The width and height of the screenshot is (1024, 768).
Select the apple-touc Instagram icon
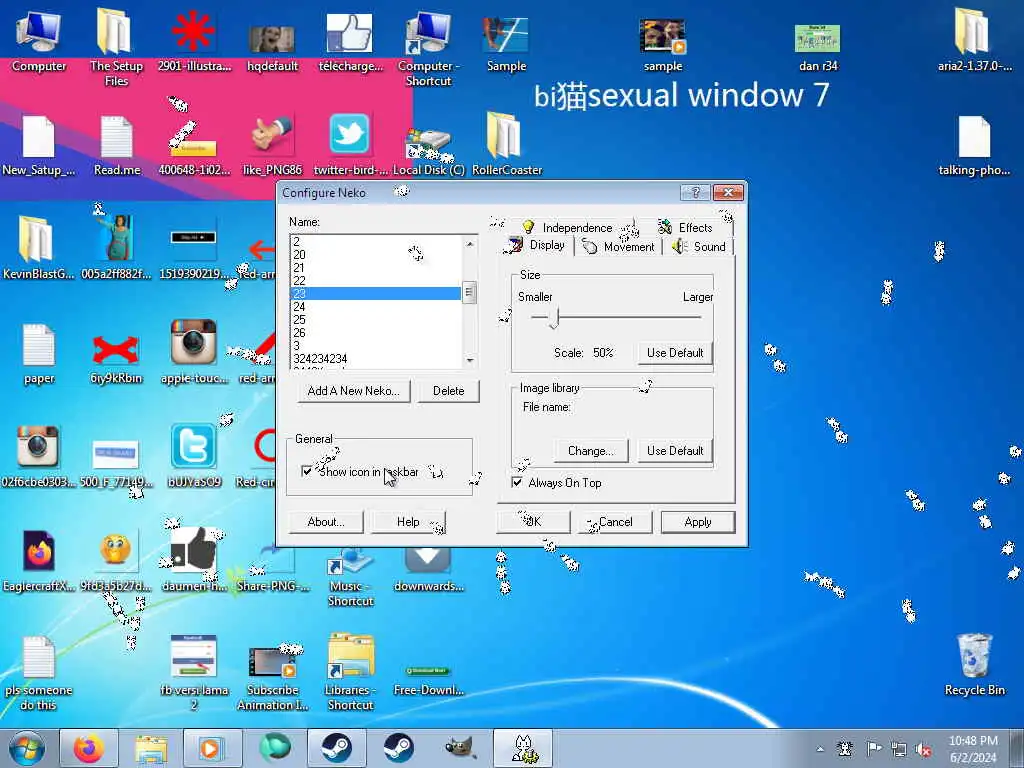(194, 351)
